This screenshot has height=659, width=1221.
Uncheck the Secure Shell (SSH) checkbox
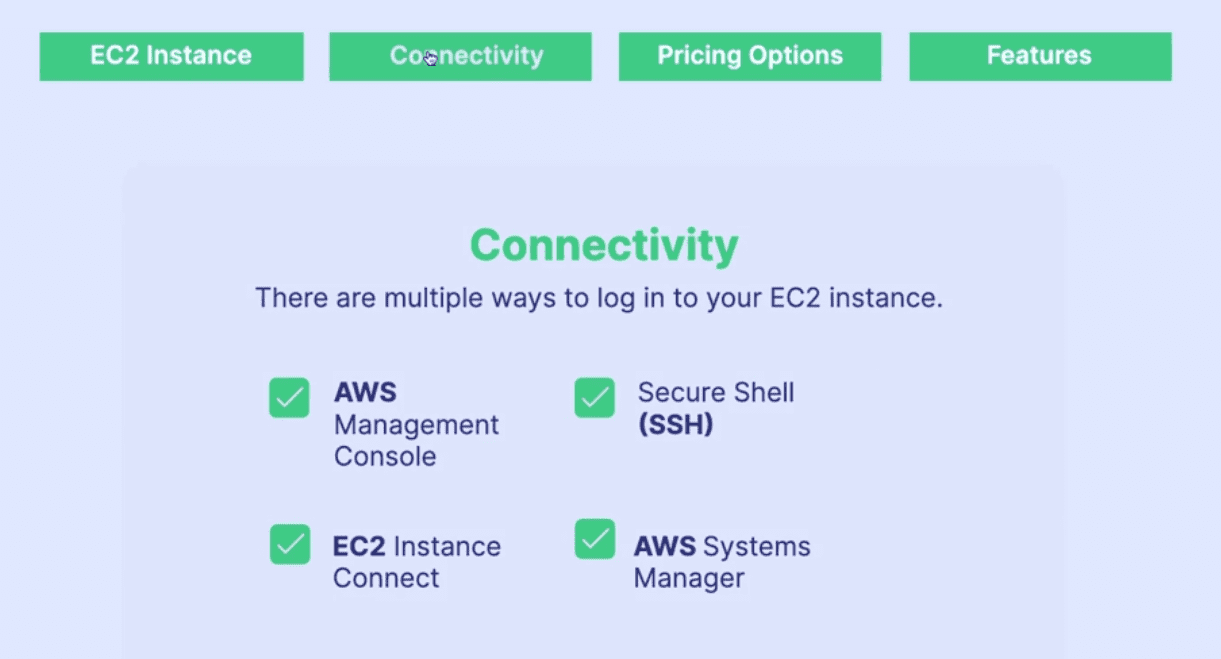tap(595, 397)
